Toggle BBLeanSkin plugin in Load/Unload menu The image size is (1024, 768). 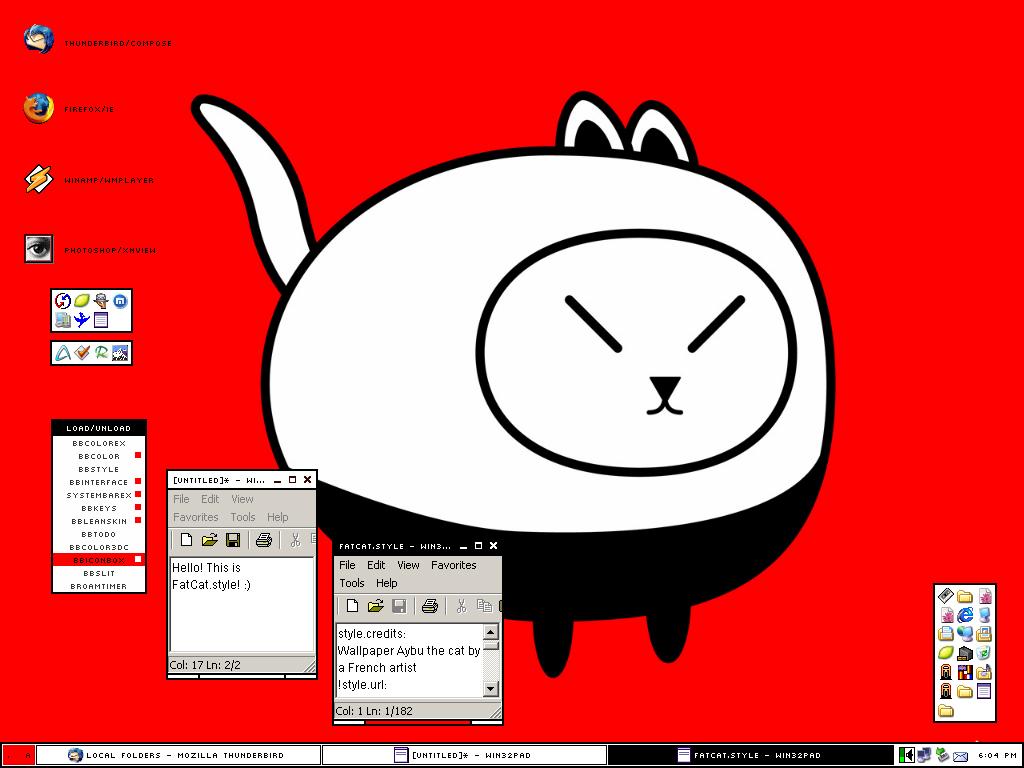coord(99,521)
